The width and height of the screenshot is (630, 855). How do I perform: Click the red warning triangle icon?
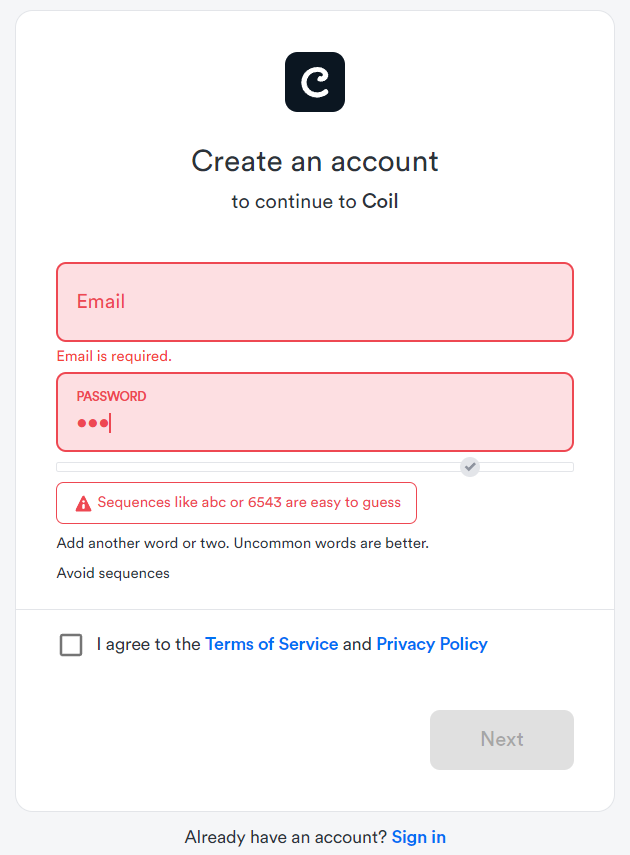(83, 503)
